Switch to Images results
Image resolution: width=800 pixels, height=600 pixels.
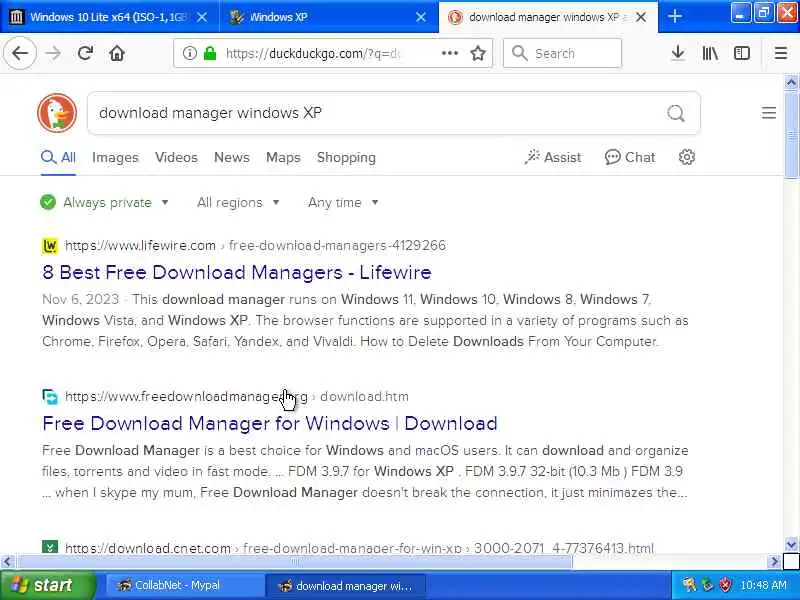[115, 157]
